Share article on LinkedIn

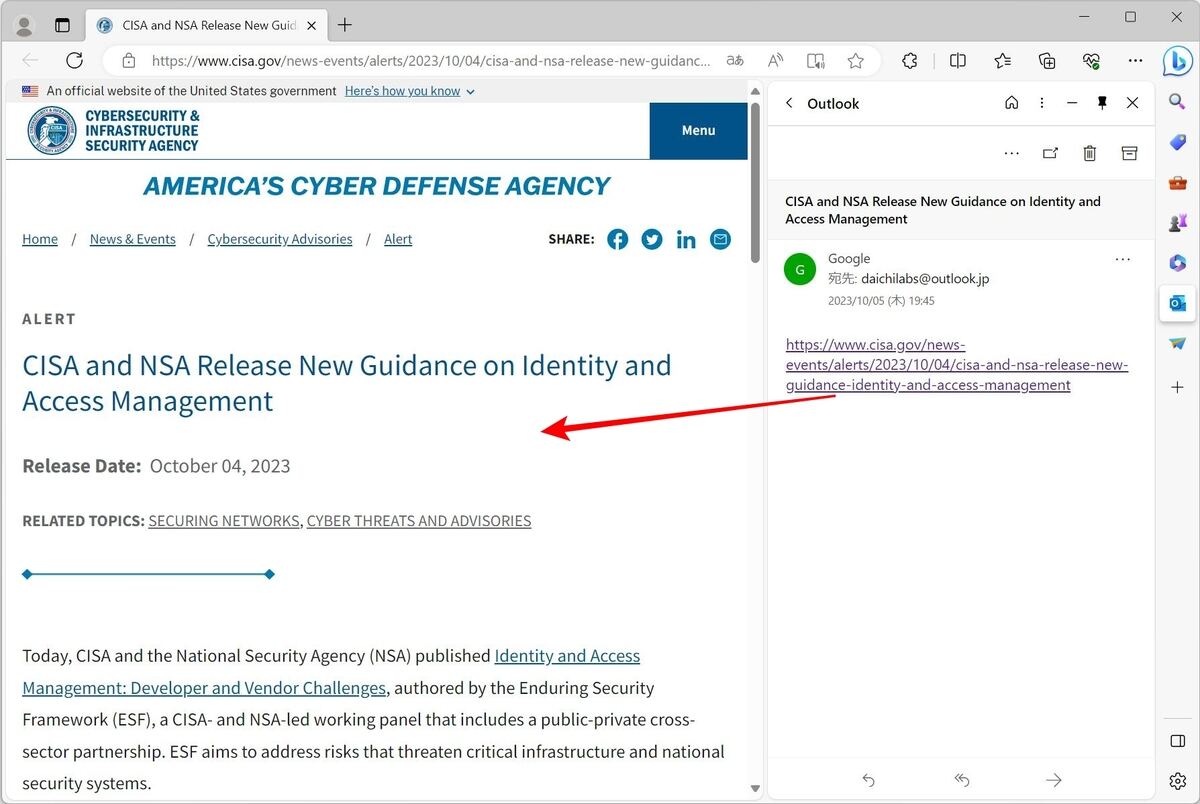(x=686, y=239)
